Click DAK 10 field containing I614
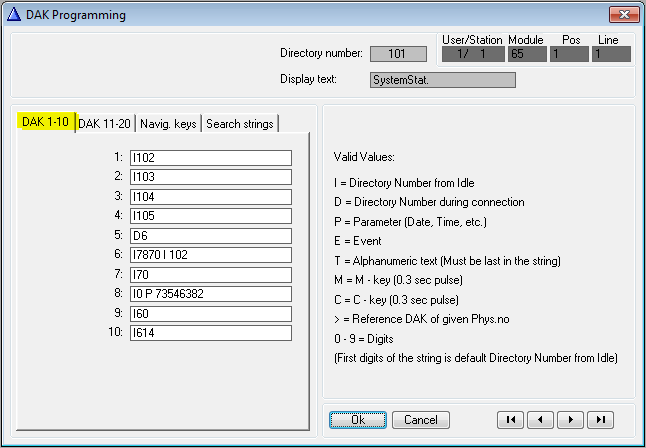Image resolution: width=646 pixels, height=448 pixels. click(209, 332)
